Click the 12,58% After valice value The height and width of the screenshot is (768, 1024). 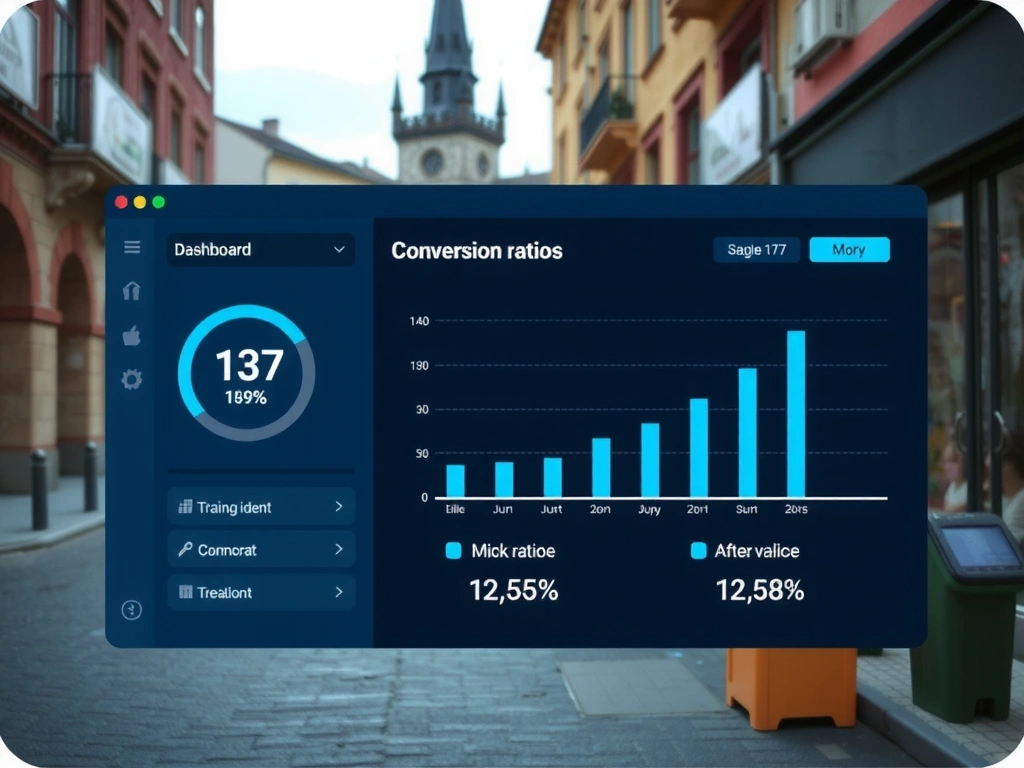[759, 591]
